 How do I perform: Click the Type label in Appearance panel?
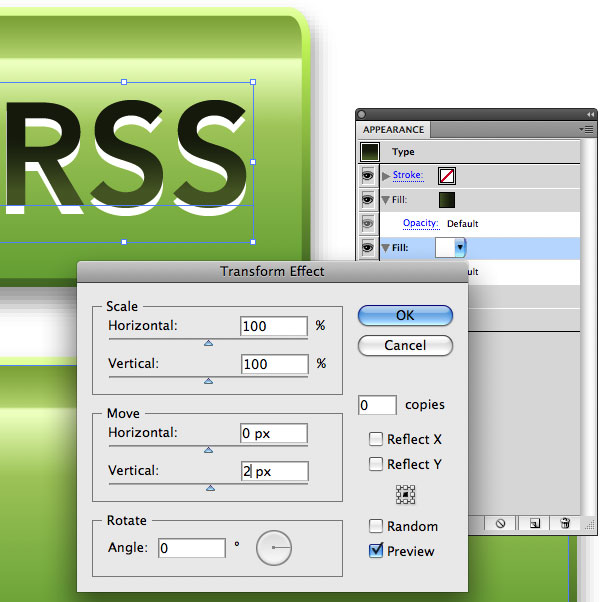point(403,152)
